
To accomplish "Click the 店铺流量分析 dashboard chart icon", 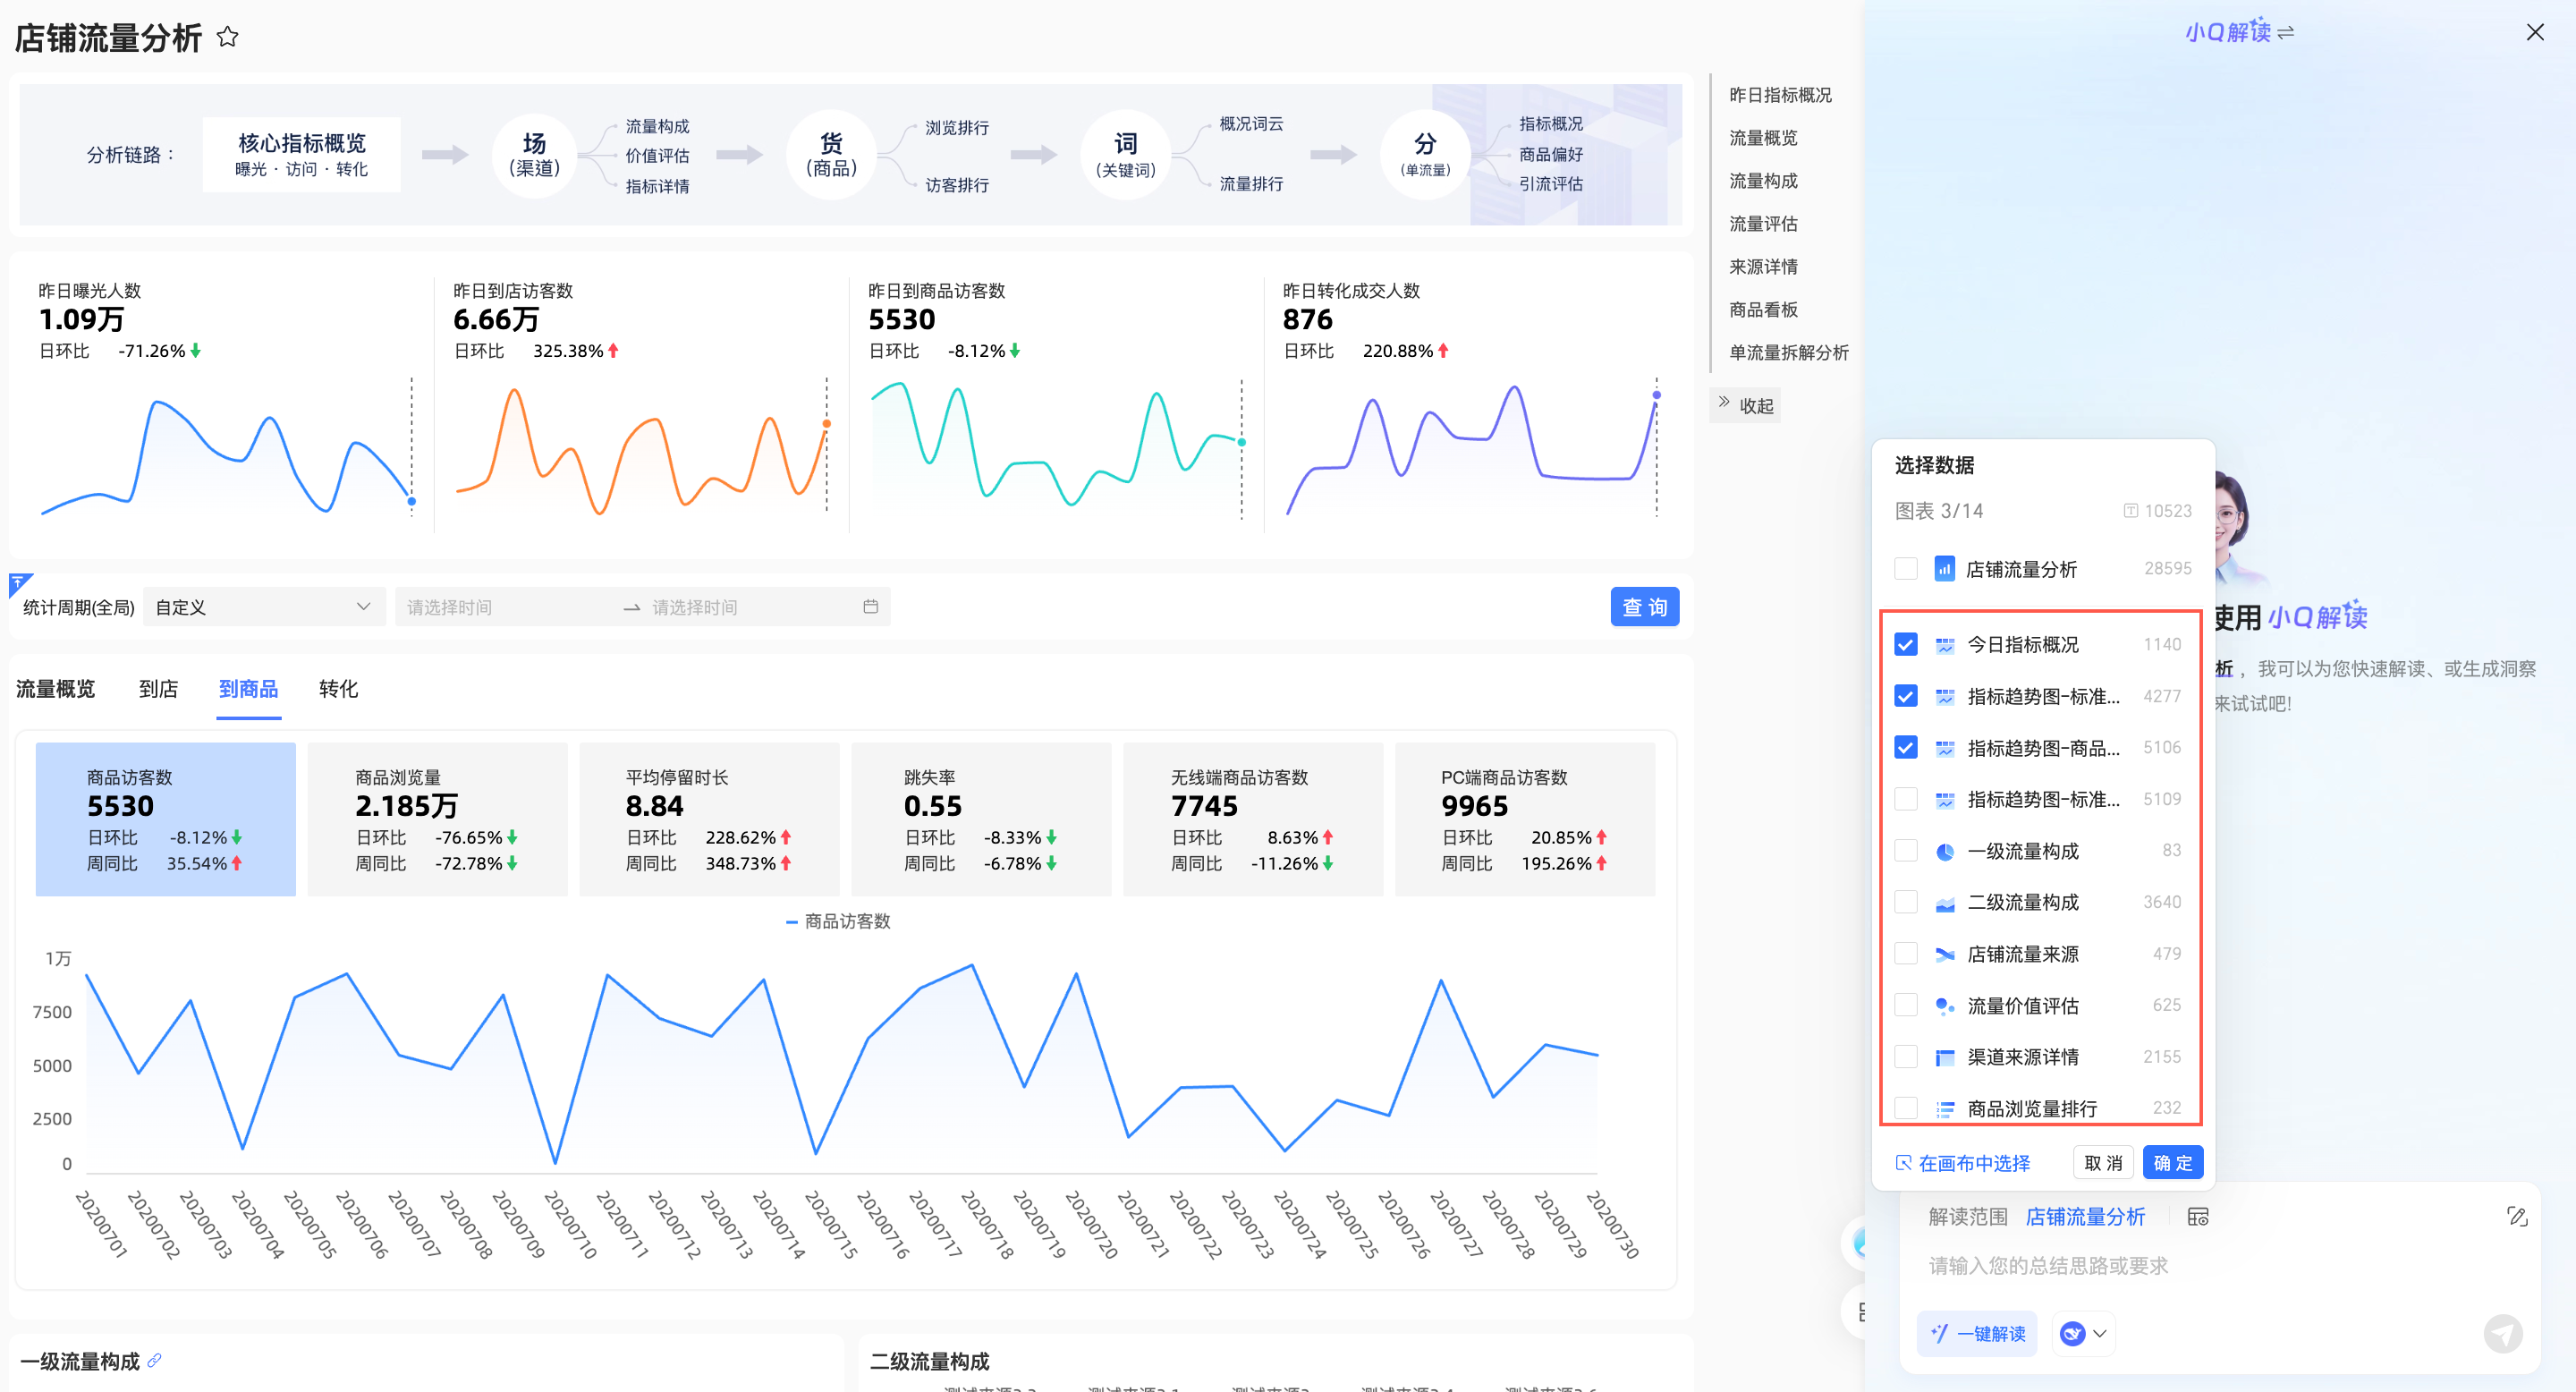I will tap(1944, 569).
